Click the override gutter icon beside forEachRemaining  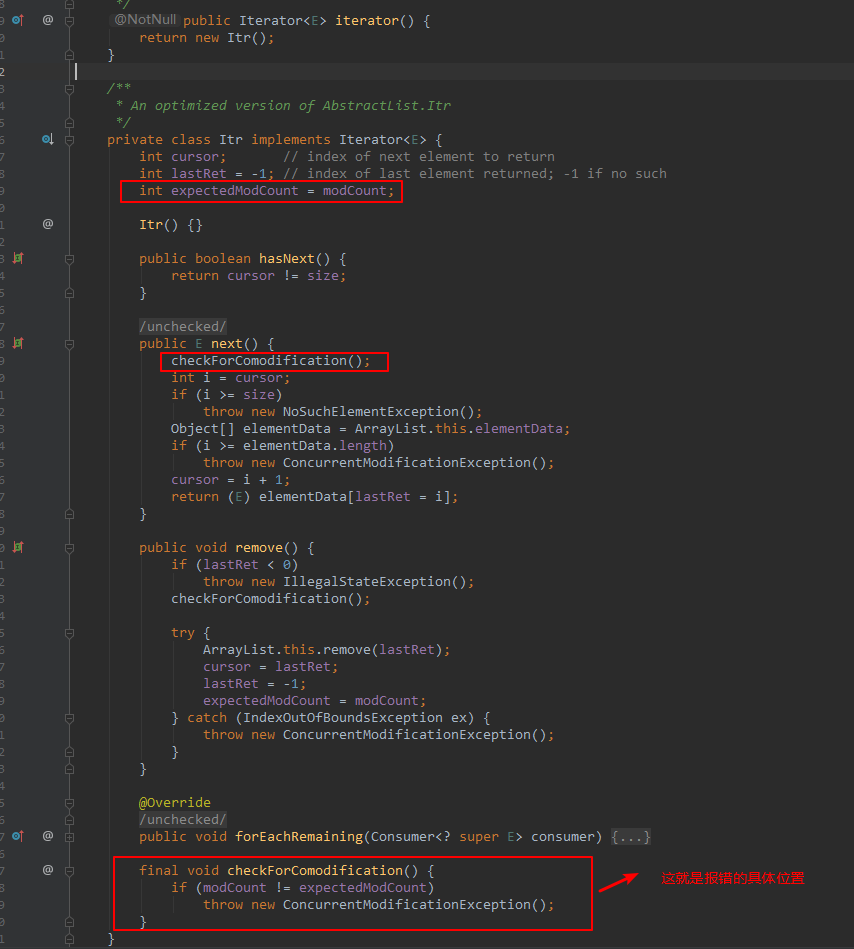point(18,836)
